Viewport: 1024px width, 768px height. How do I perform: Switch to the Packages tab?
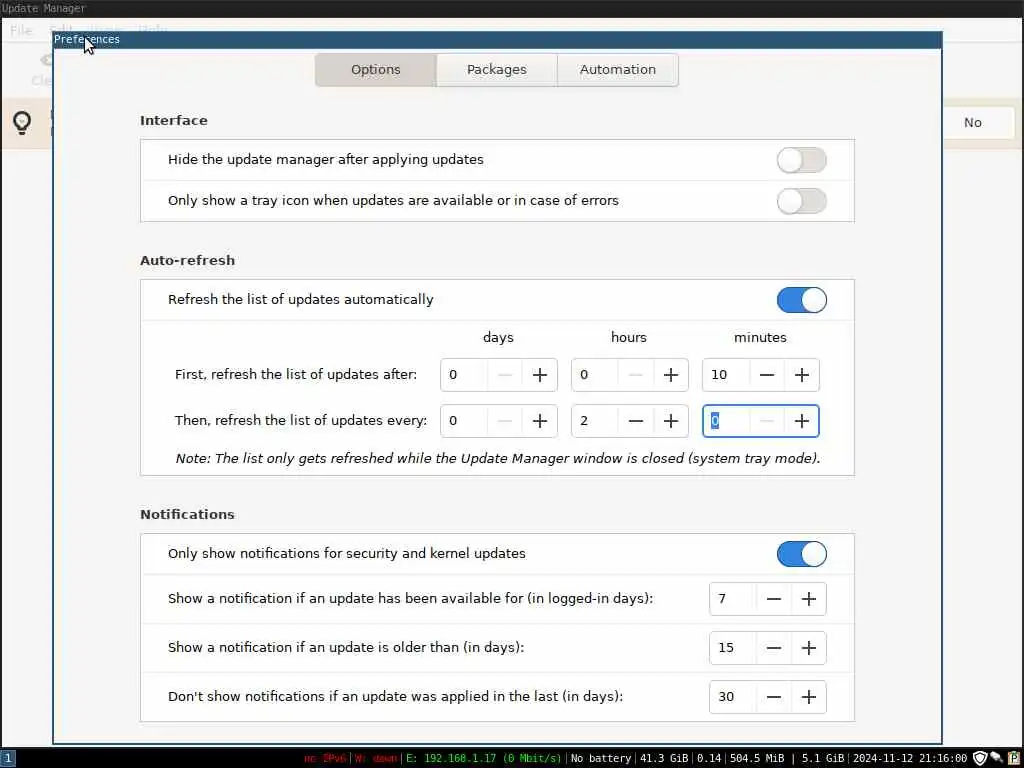point(496,70)
